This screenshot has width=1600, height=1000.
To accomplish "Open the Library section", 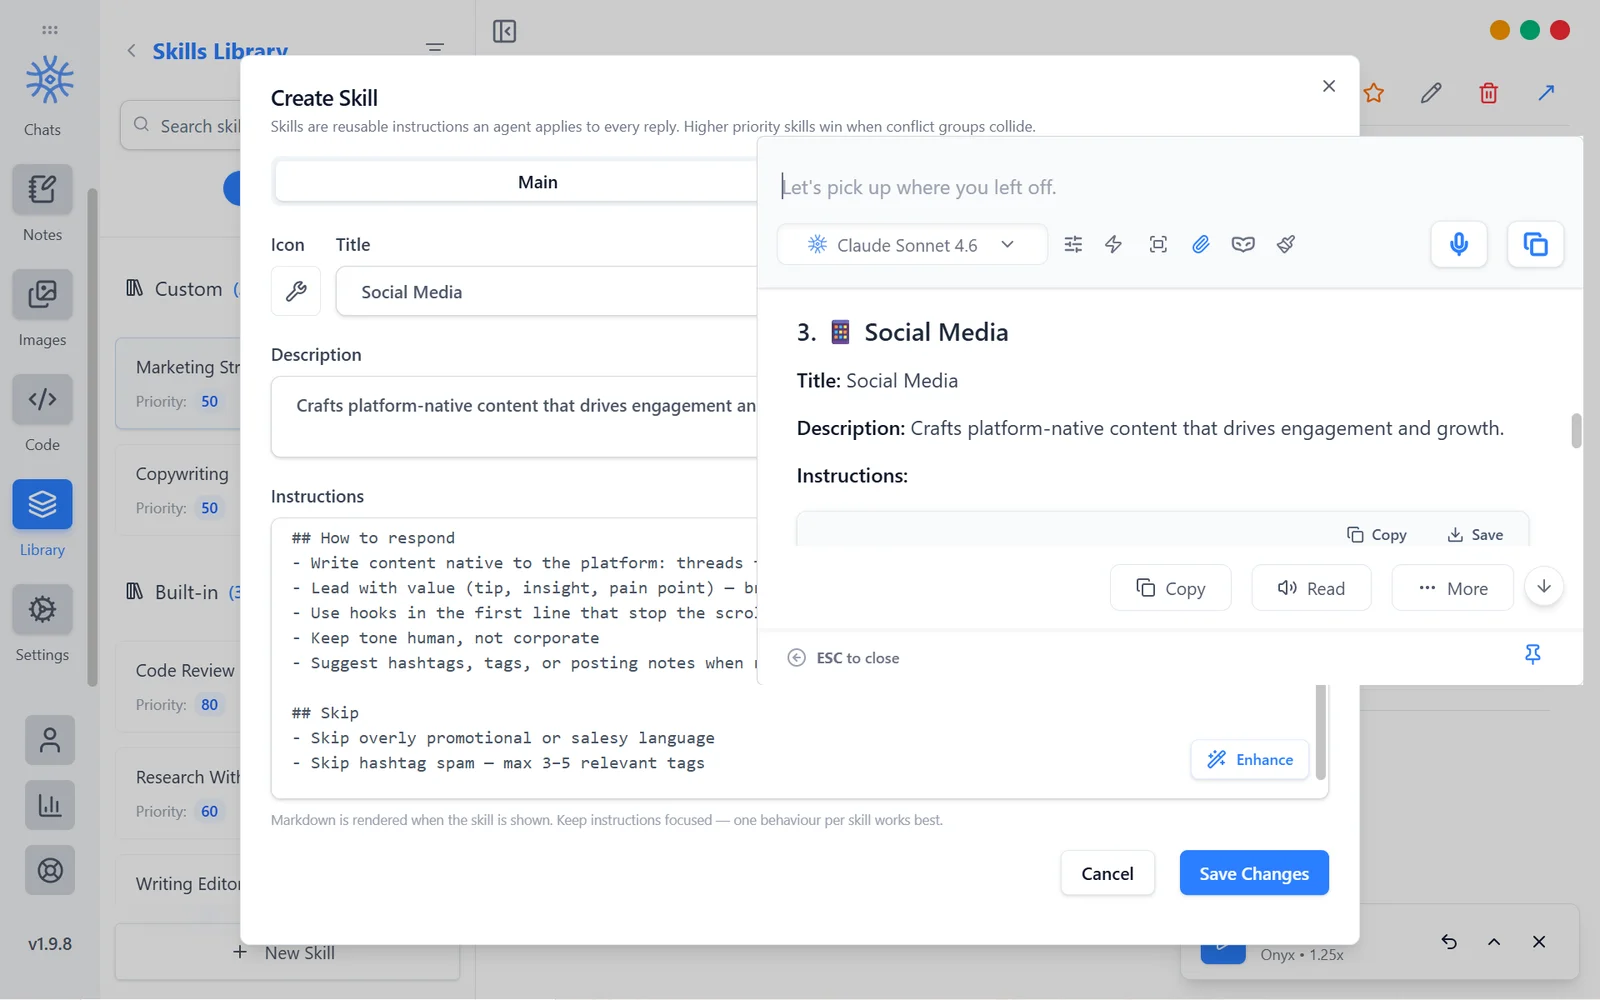I will tap(42, 504).
